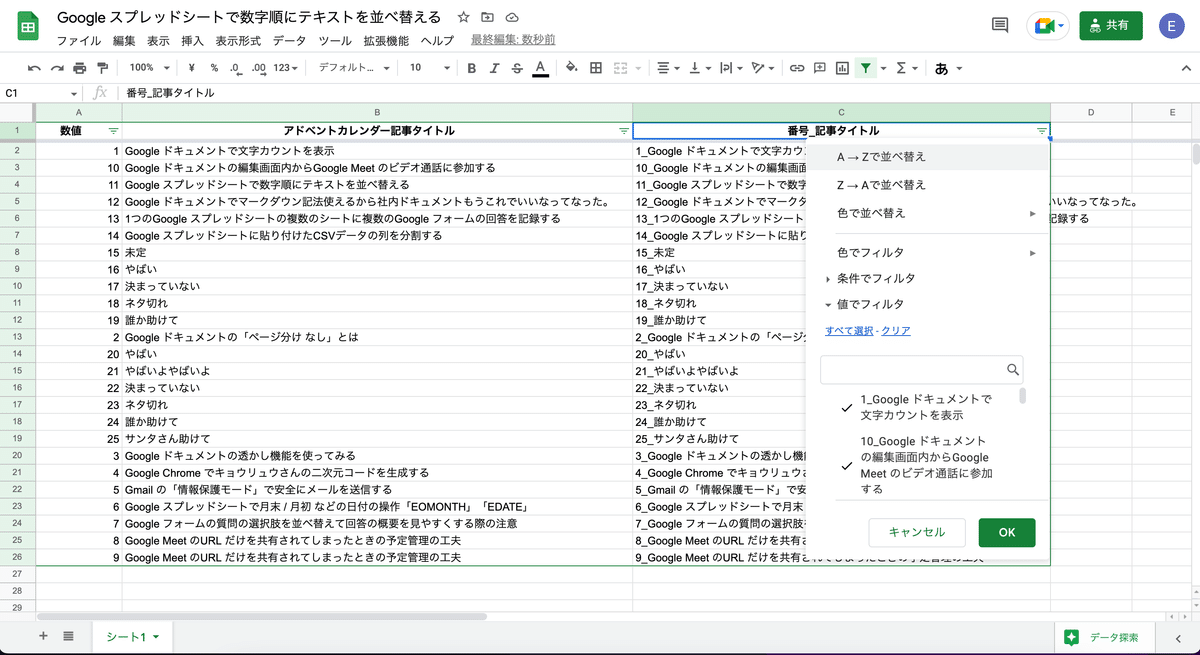Open the borders tool
Viewport: 1200px width, 655px height.
596,68
